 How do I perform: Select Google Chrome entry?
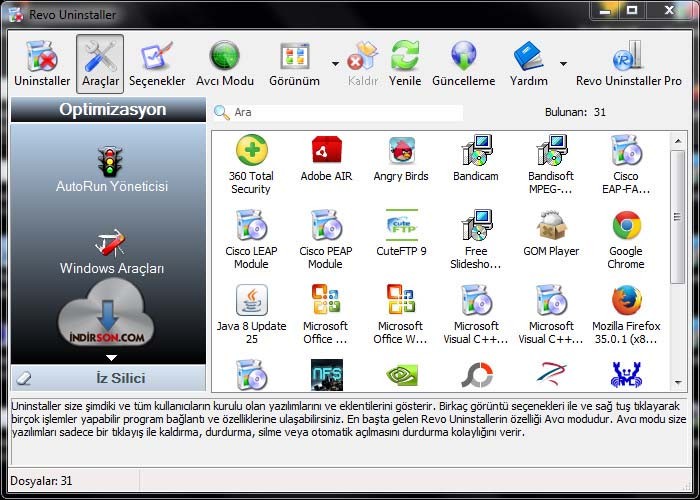click(626, 239)
